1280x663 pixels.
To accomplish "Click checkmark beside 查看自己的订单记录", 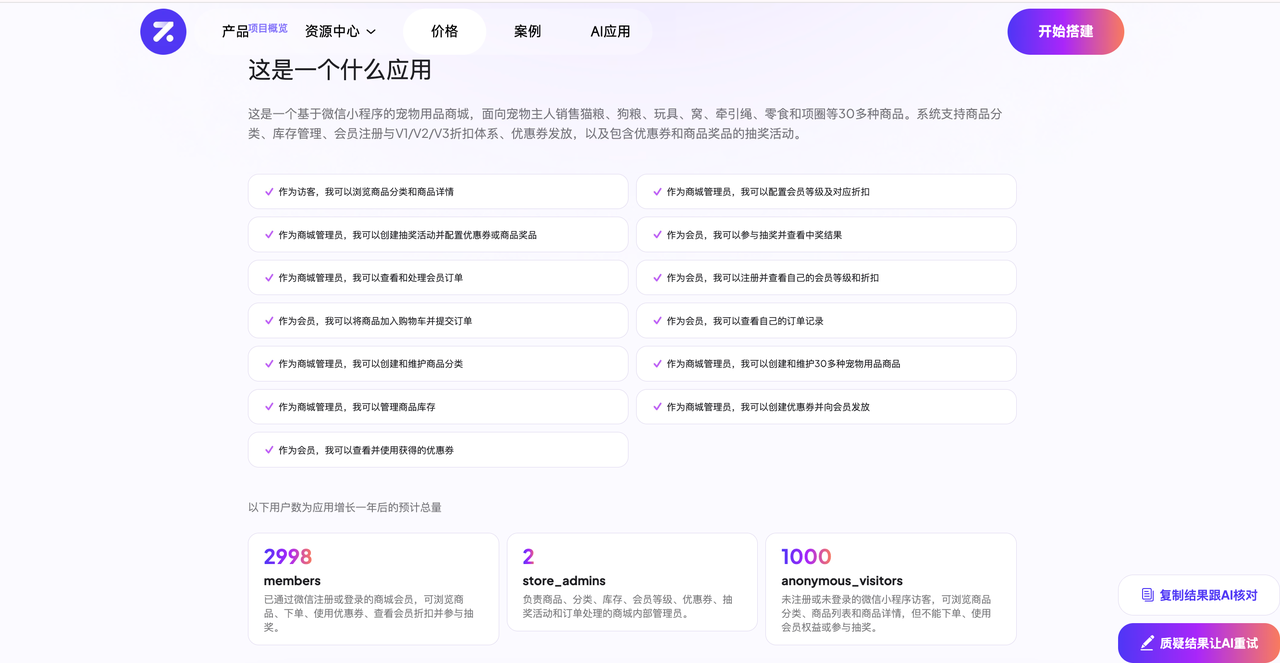I will click(x=657, y=320).
